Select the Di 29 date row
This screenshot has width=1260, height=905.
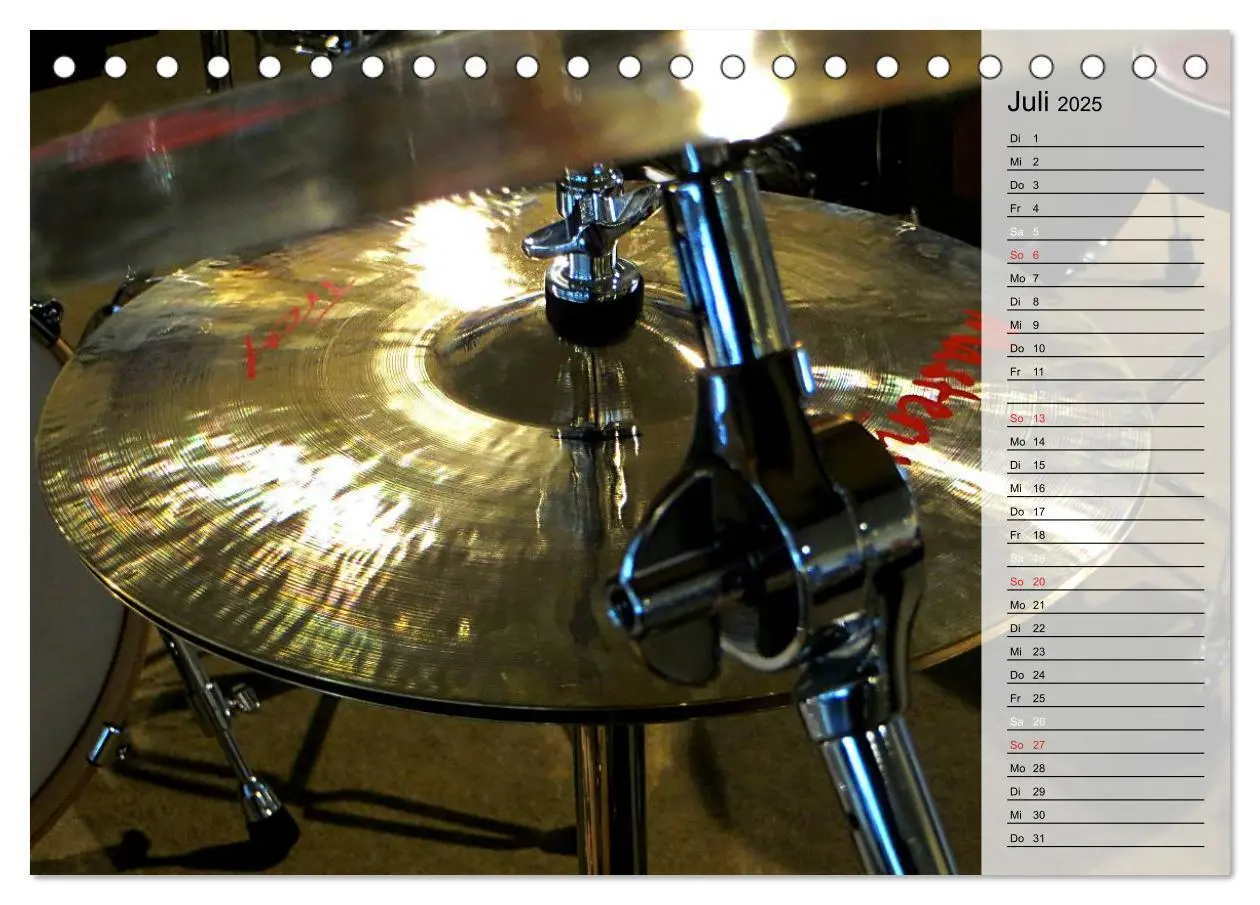click(1105, 791)
